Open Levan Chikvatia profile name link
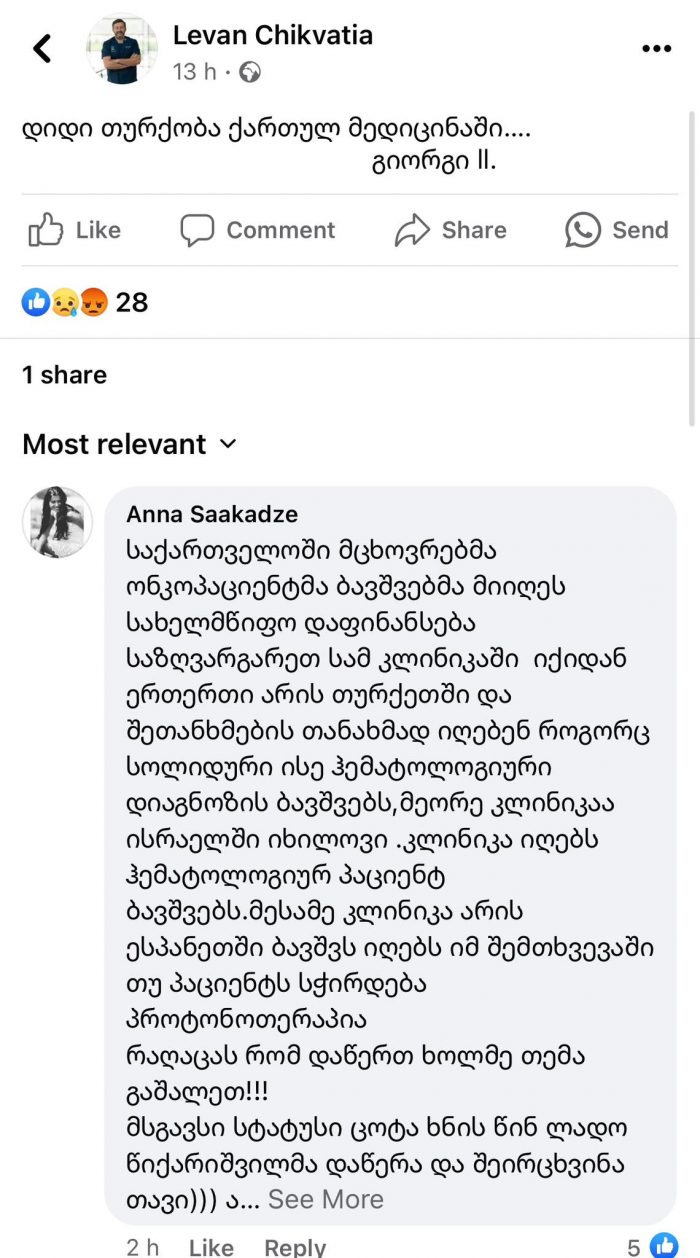Image resolution: width=700 pixels, height=1258 pixels. point(273,35)
